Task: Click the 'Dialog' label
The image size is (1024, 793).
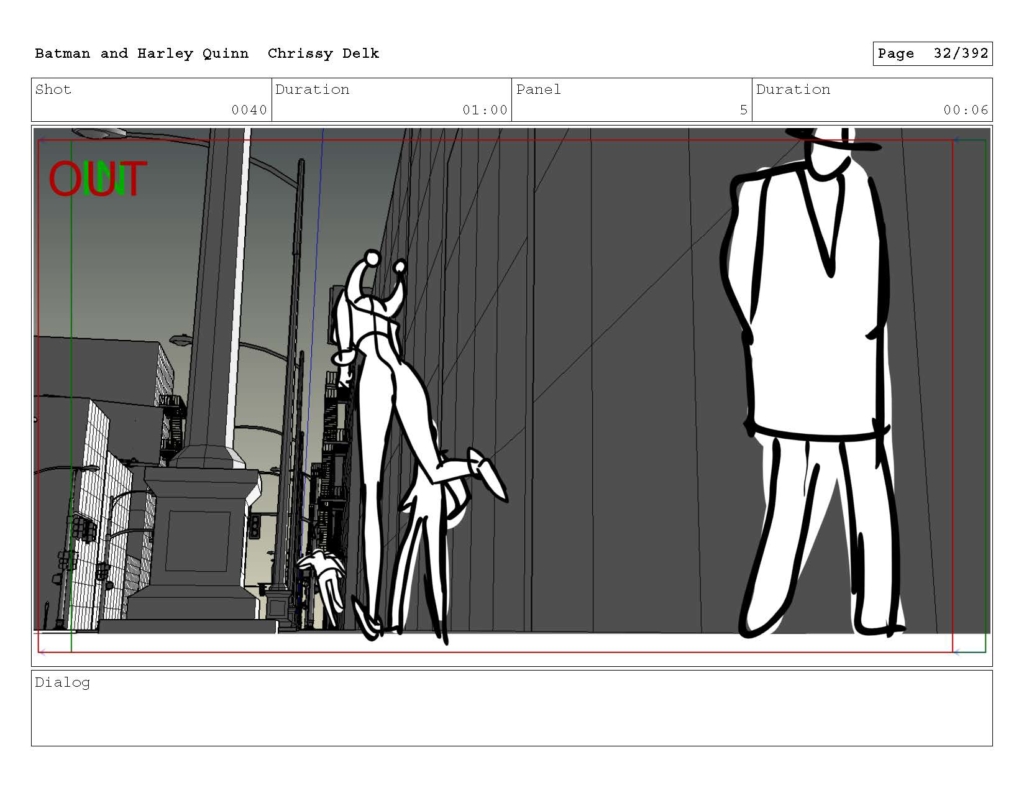Action: pyautogui.click(x=63, y=683)
